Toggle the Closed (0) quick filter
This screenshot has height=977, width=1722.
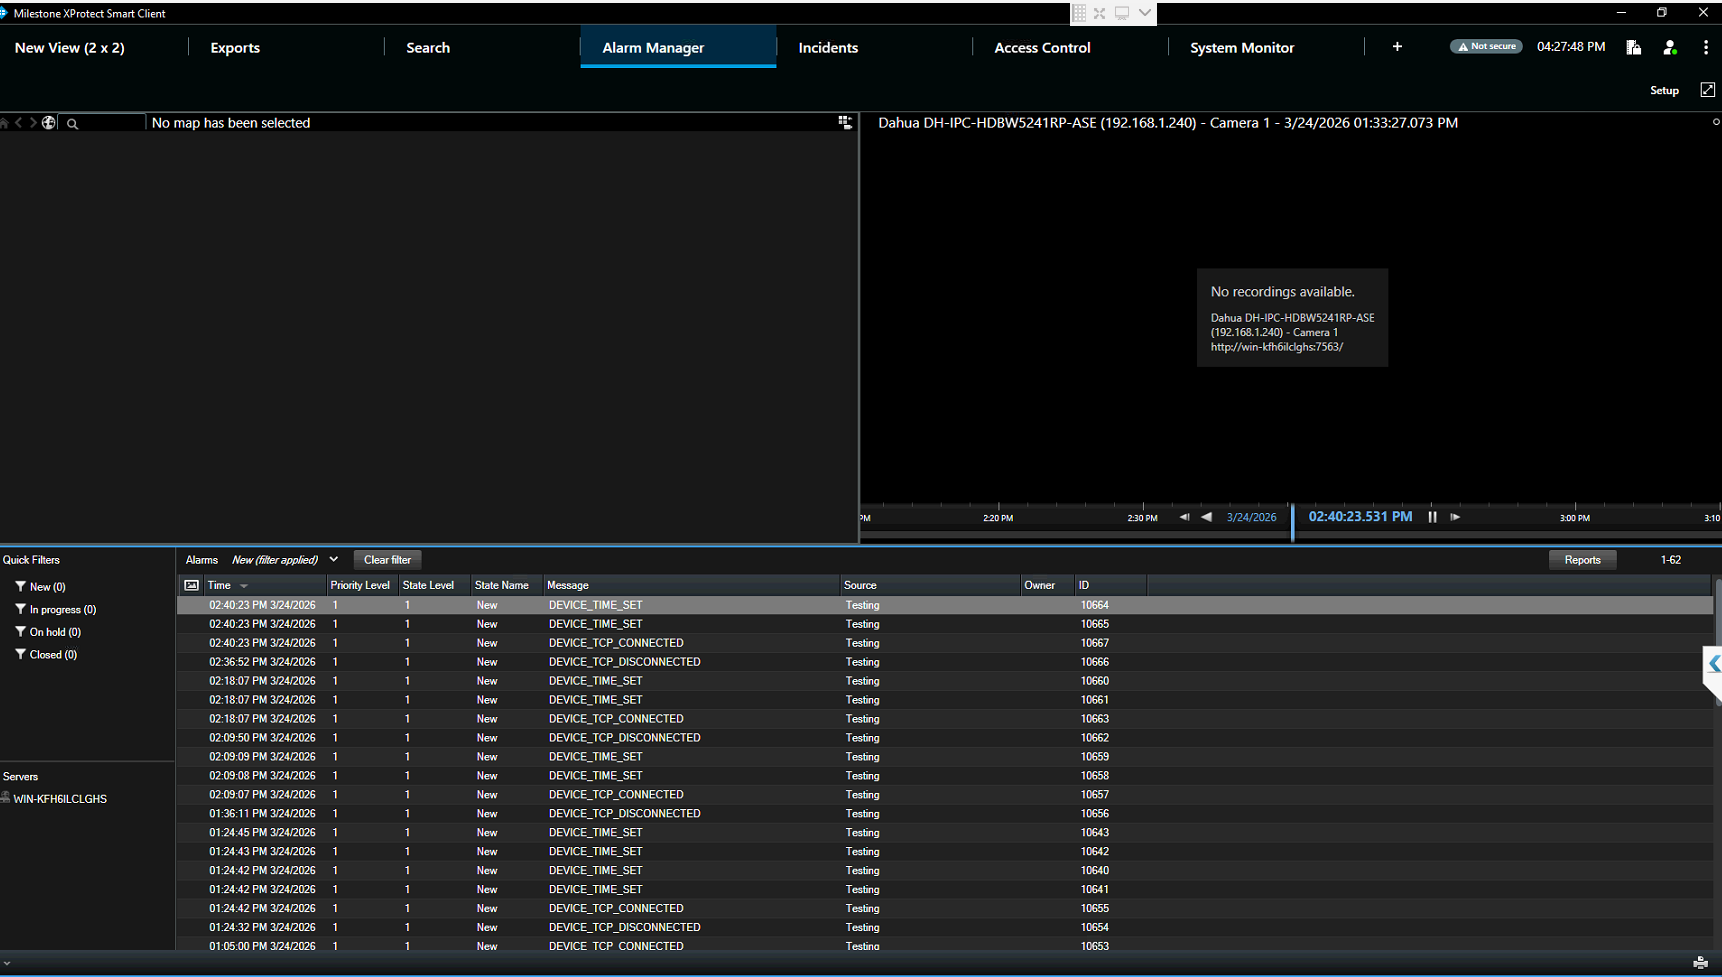coord(52,655)
